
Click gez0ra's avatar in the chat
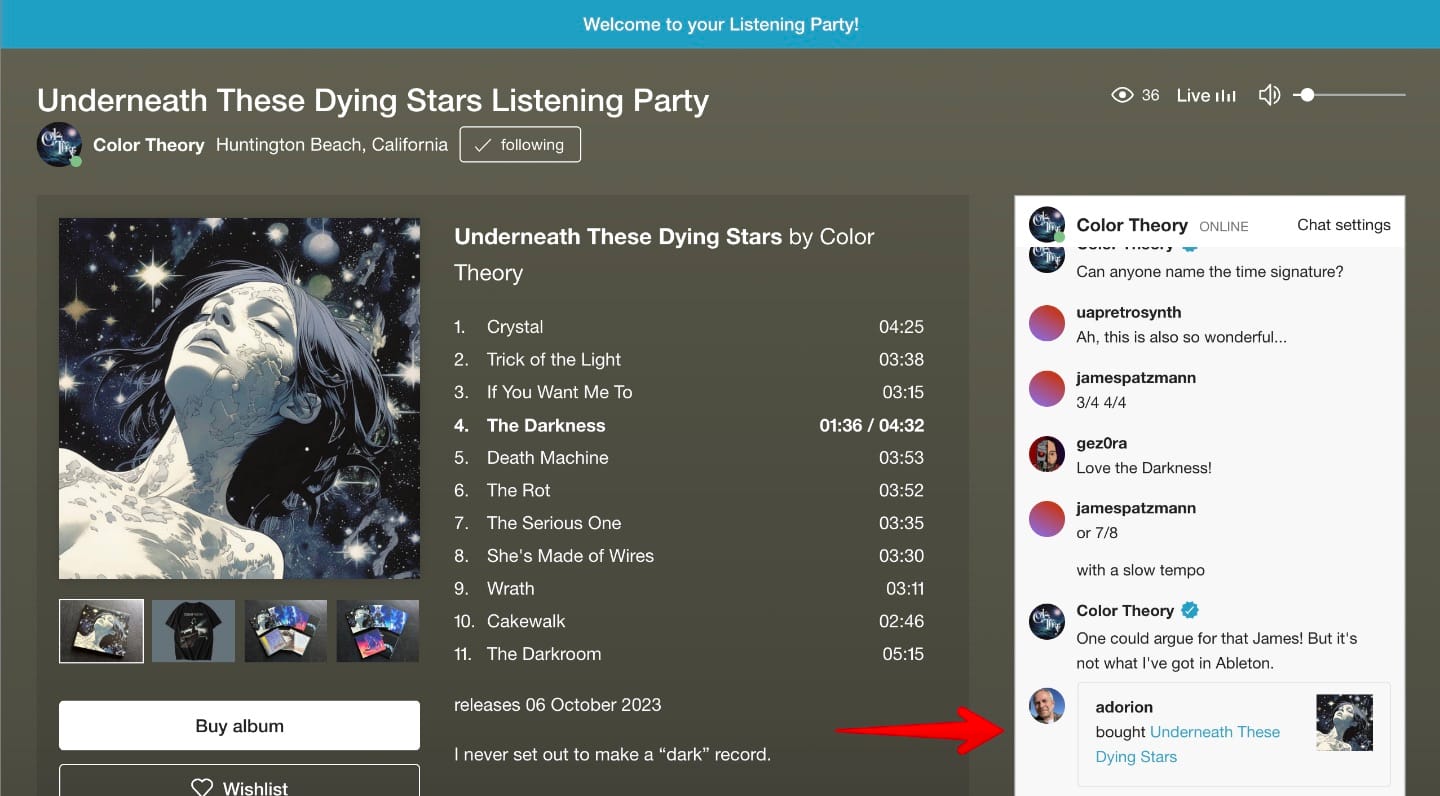click(x=1046, y=454)
